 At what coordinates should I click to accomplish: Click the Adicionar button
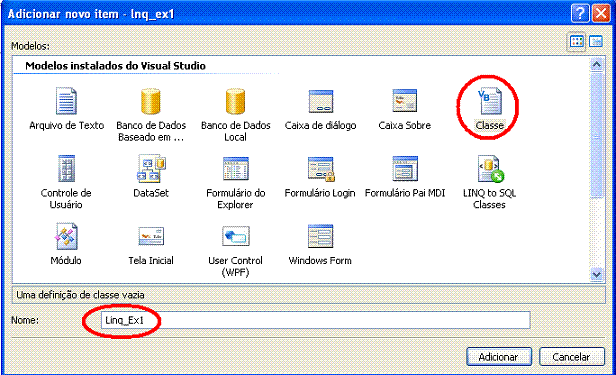499,357
